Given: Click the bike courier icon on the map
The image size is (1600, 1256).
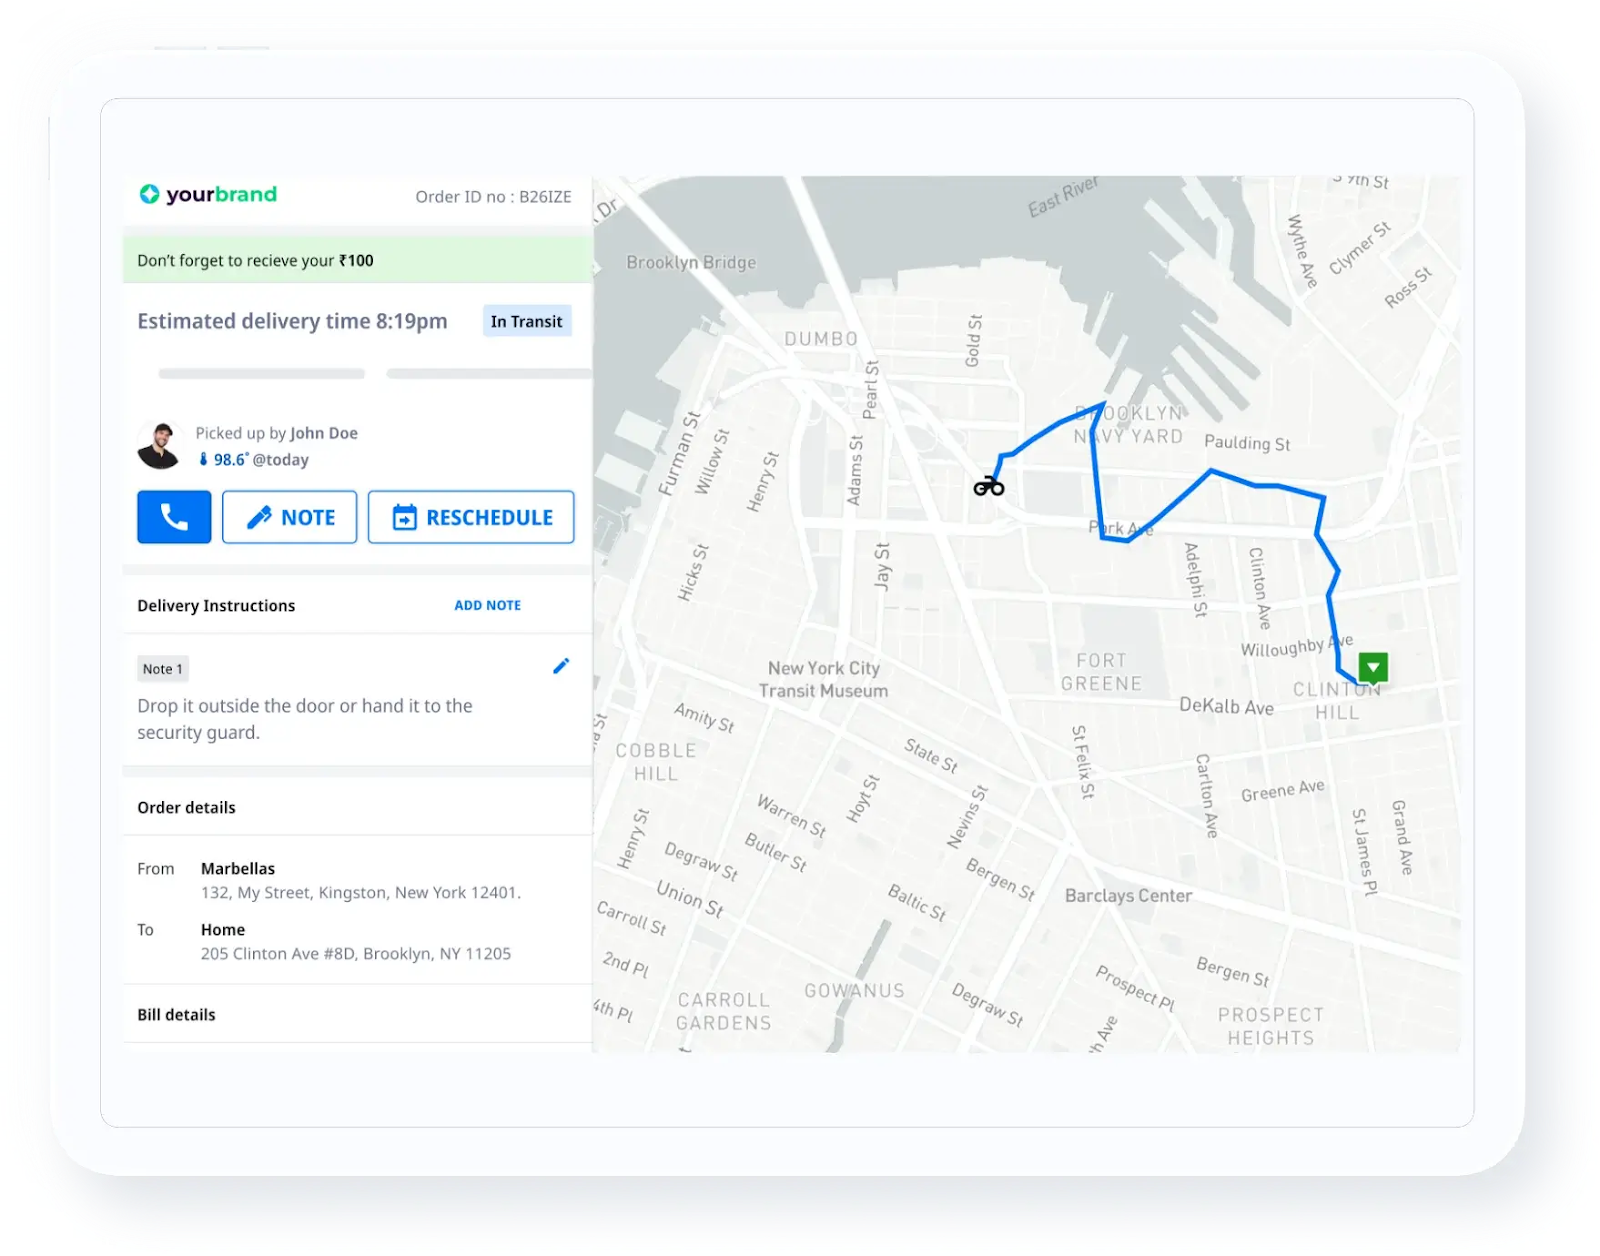Looking at the screenshot, I should (989, 484).
